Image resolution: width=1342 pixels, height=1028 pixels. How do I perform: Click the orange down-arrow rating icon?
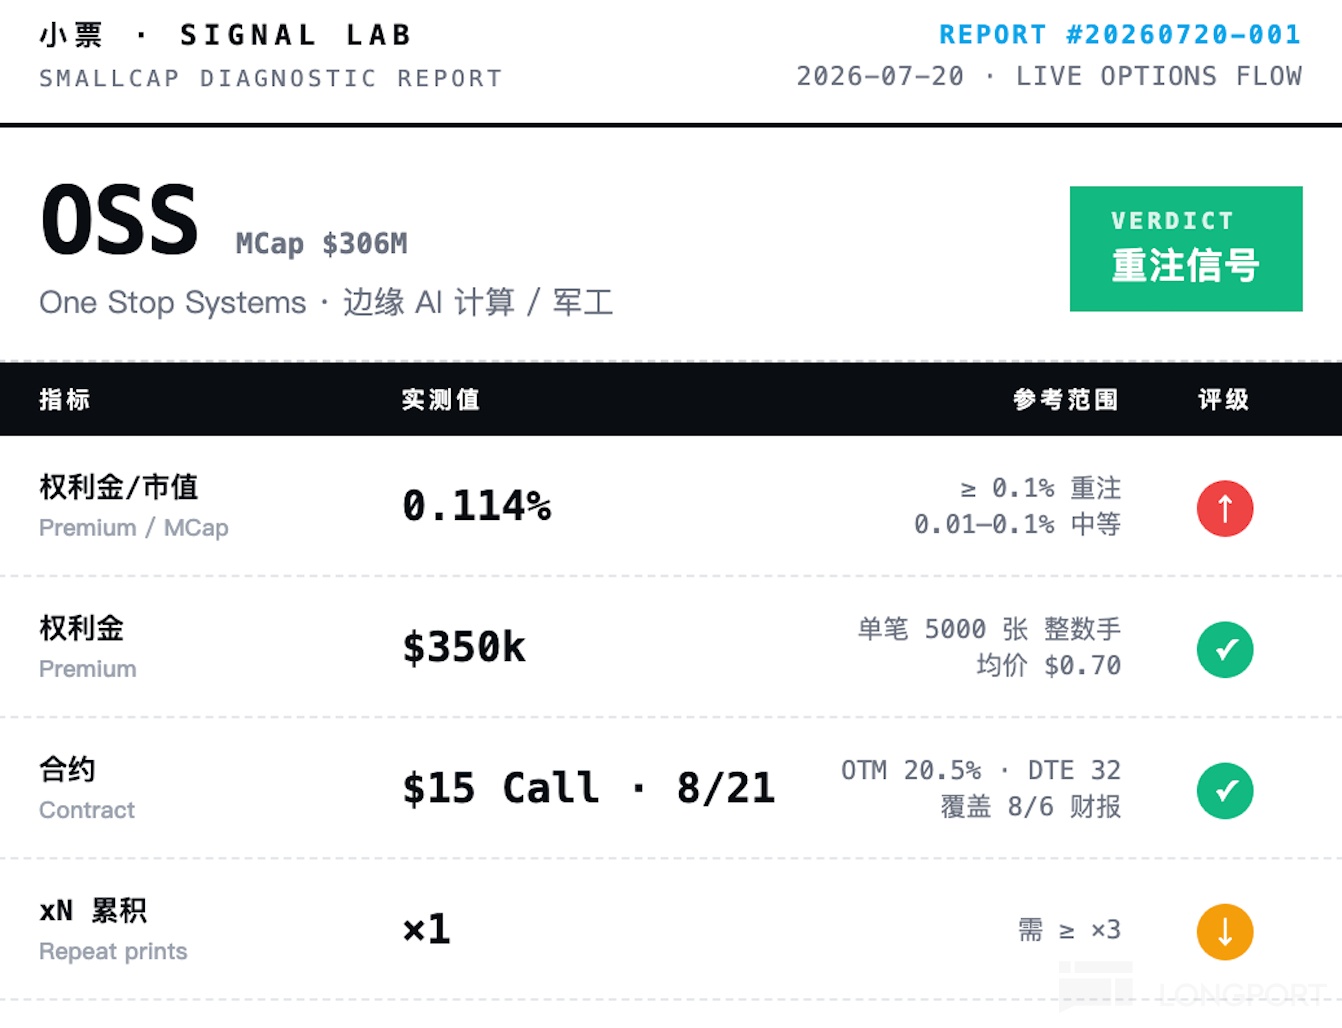pyautogui.click(x=1225, y=932)
